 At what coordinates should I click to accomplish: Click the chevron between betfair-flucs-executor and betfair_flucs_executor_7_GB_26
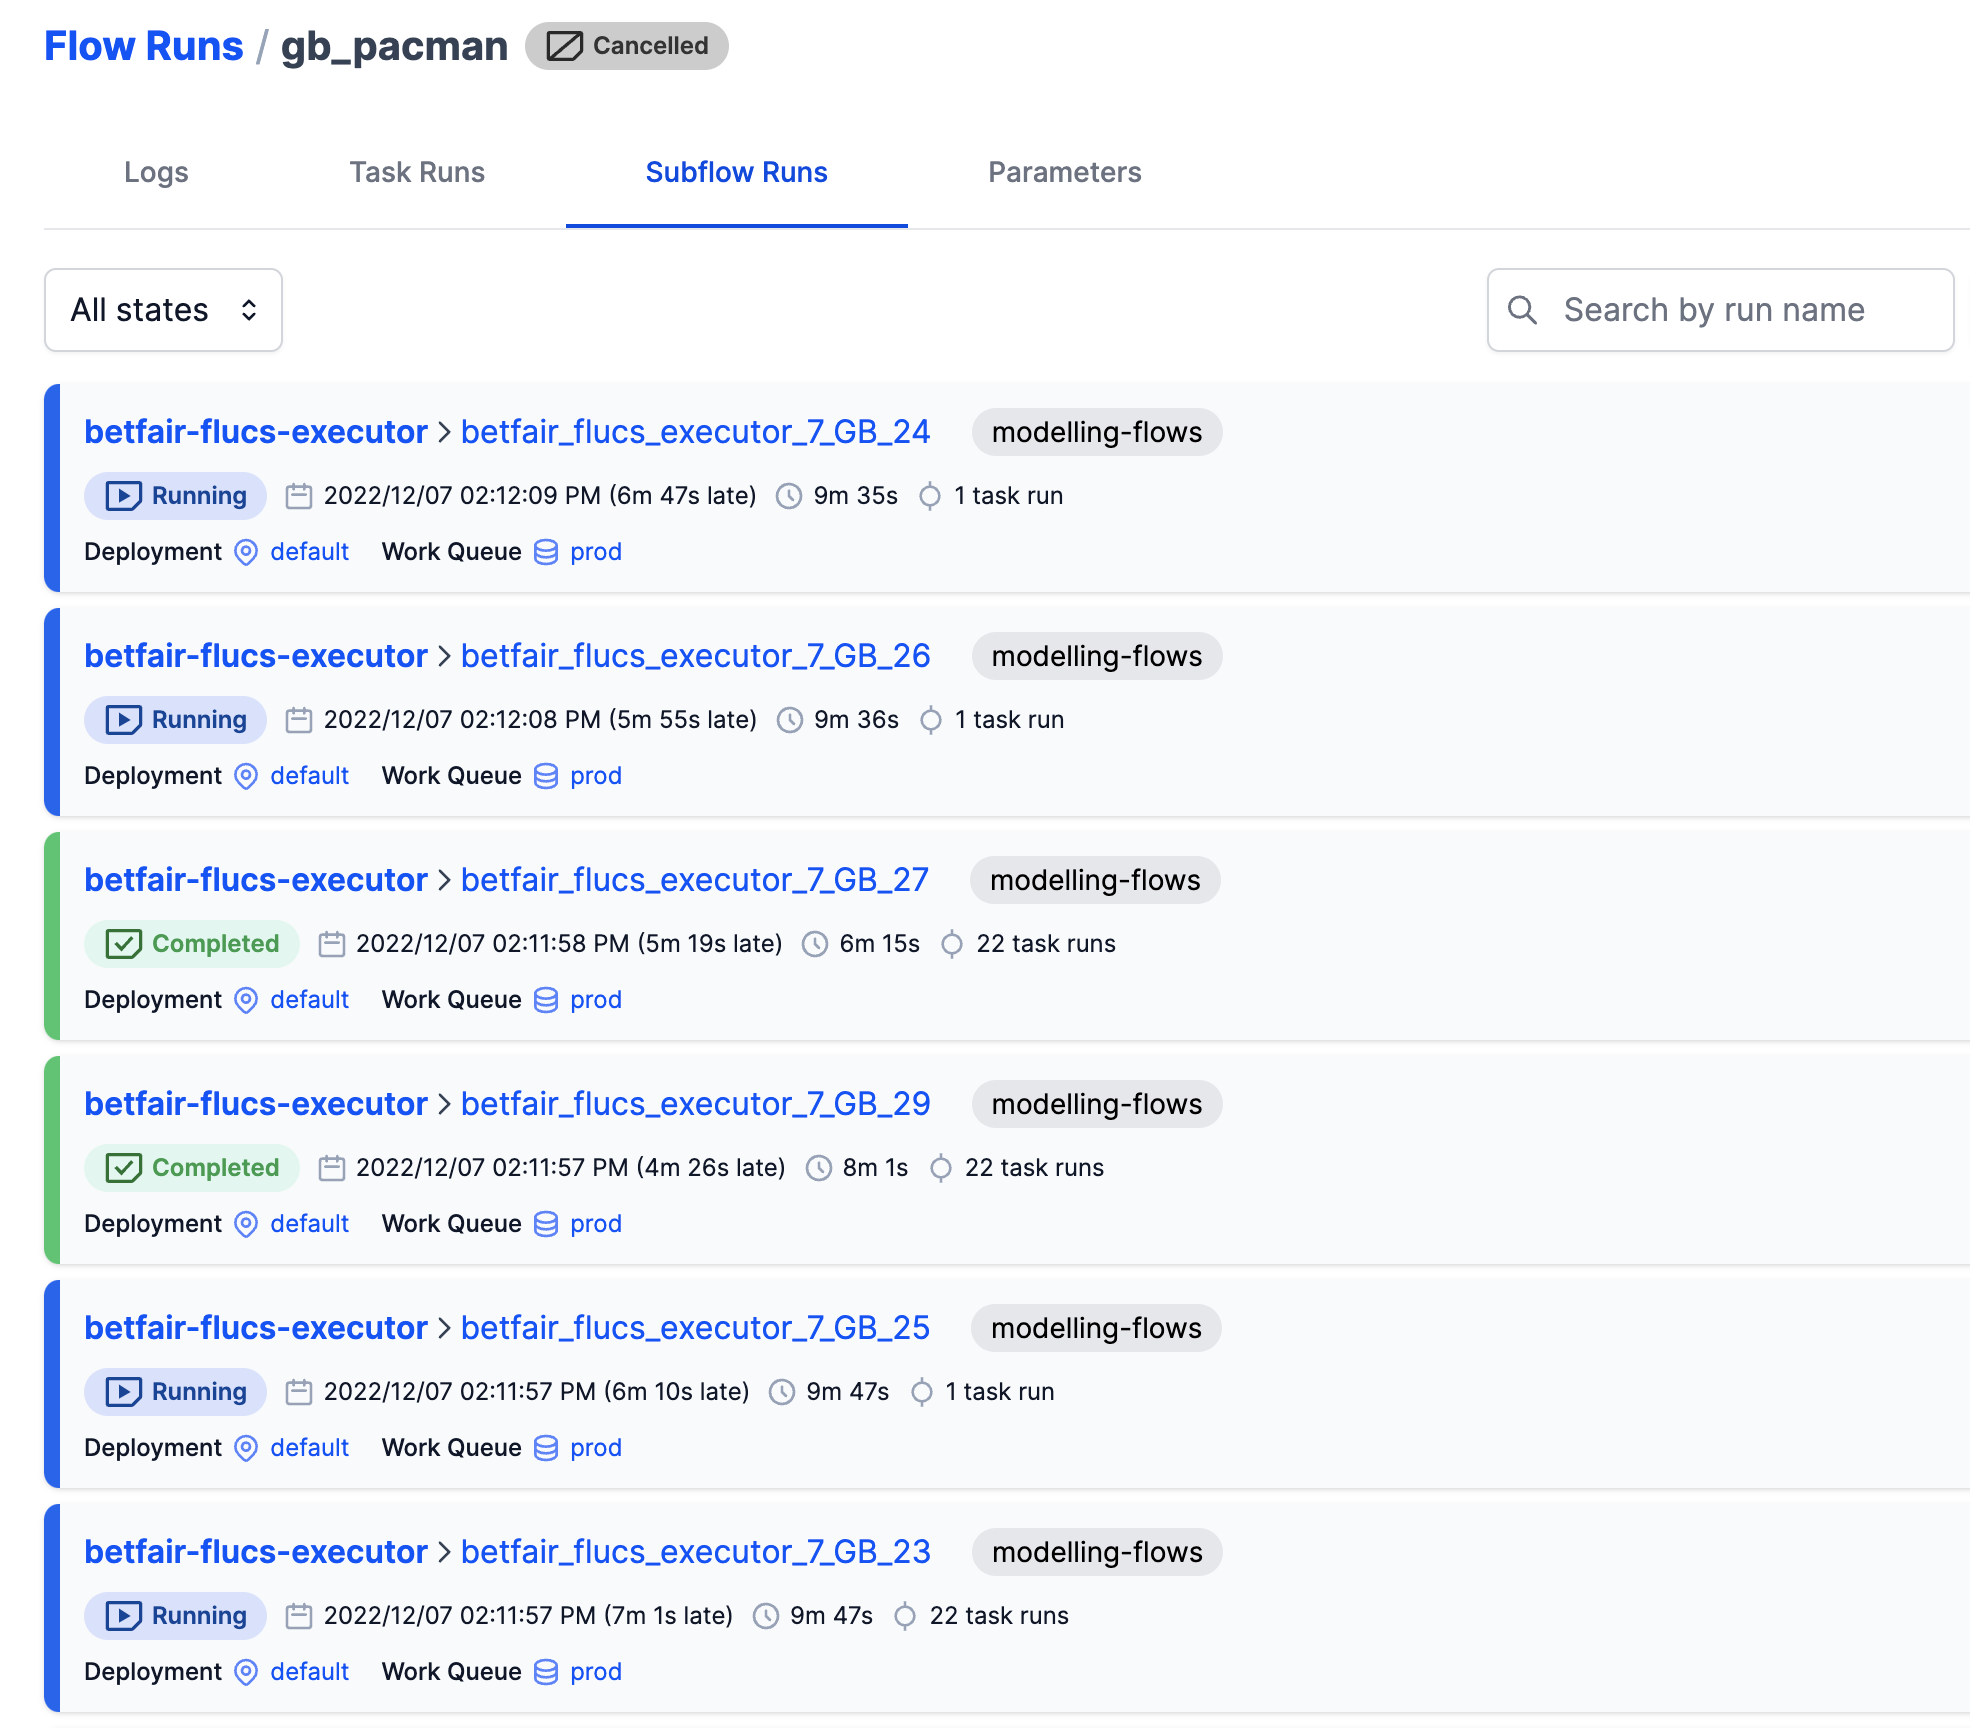tap(444, 656)
